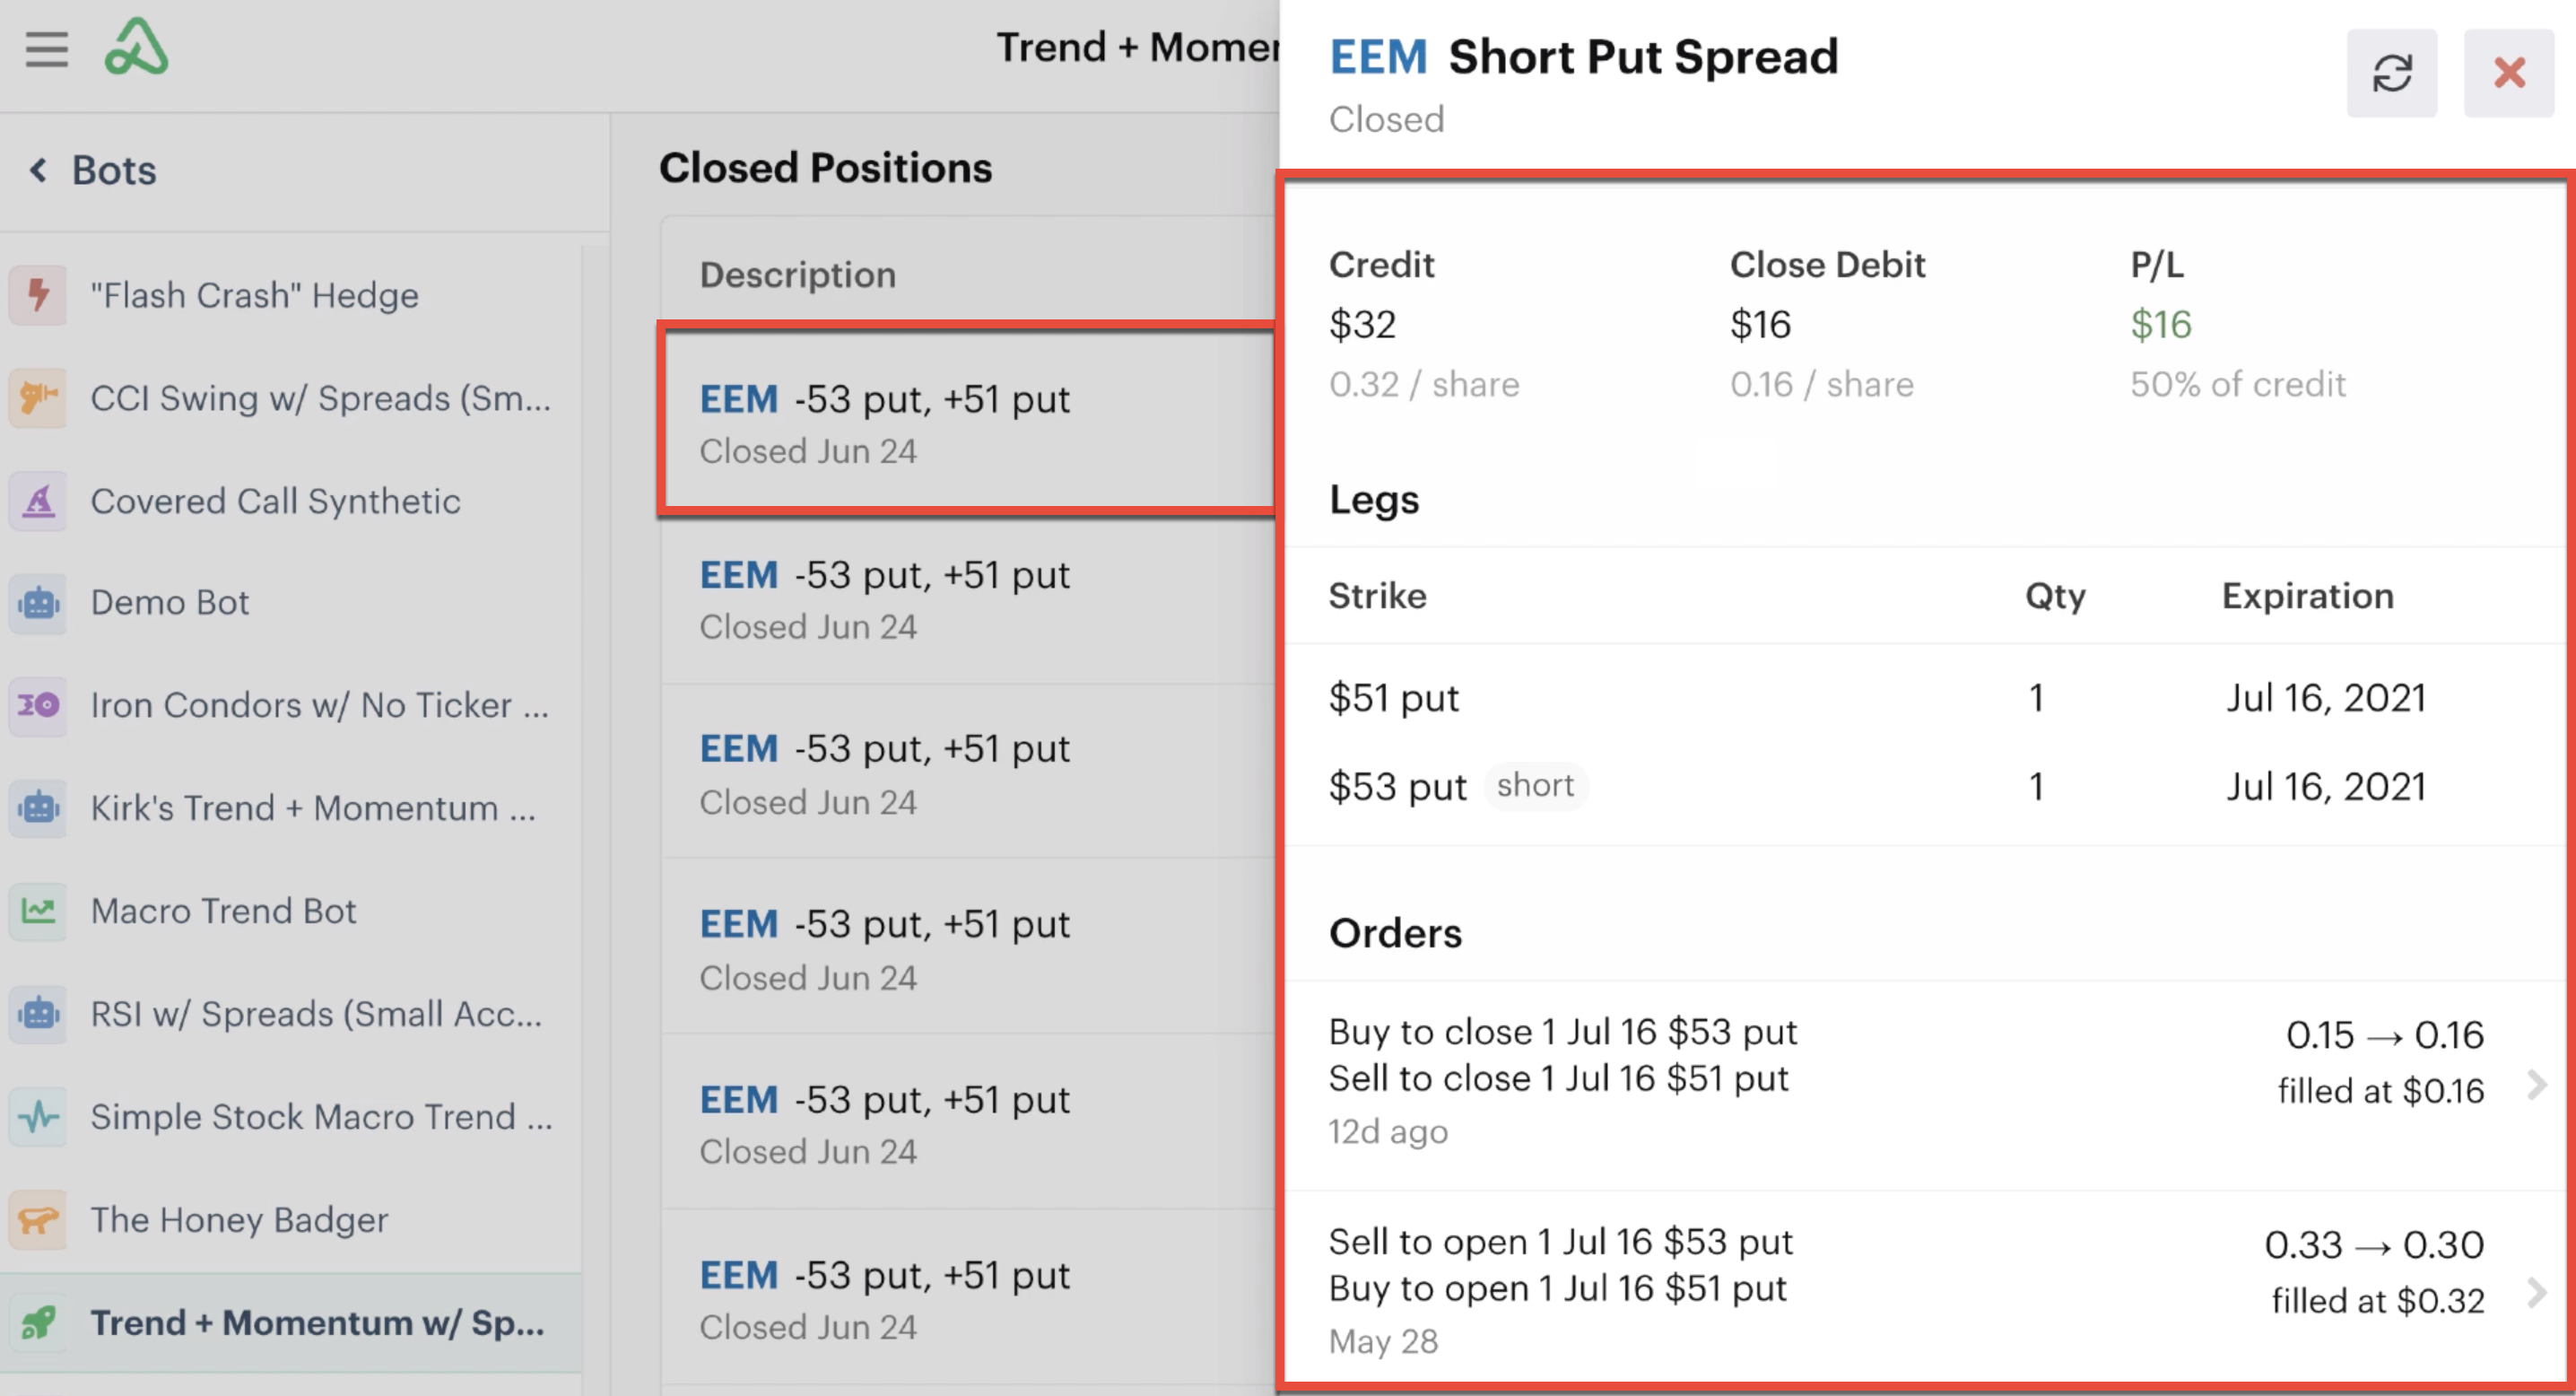Viewport: 2576px width, 1396px height.
Task: Click the EEM ticker link in panel title
Action: [x=1377, y=57]
